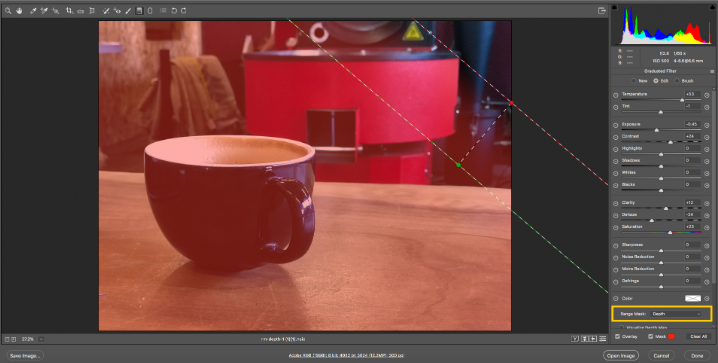The width and height of the screenshot is (718, 363).
Task: Click the Open Image button
Action: [621, 356]
